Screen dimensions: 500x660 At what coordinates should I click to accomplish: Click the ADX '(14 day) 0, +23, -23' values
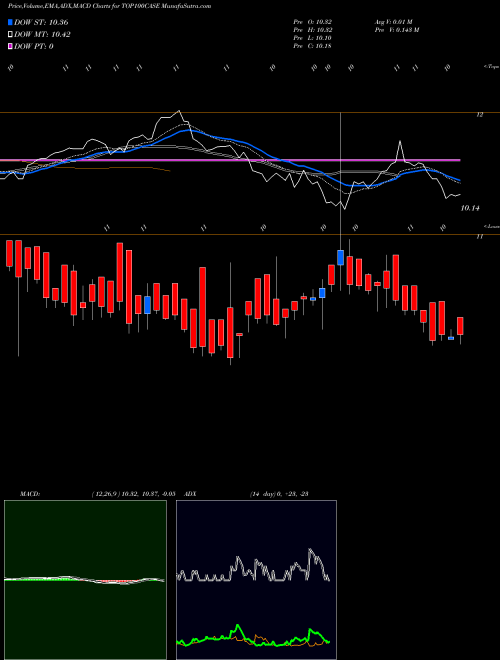coord(279,494)
